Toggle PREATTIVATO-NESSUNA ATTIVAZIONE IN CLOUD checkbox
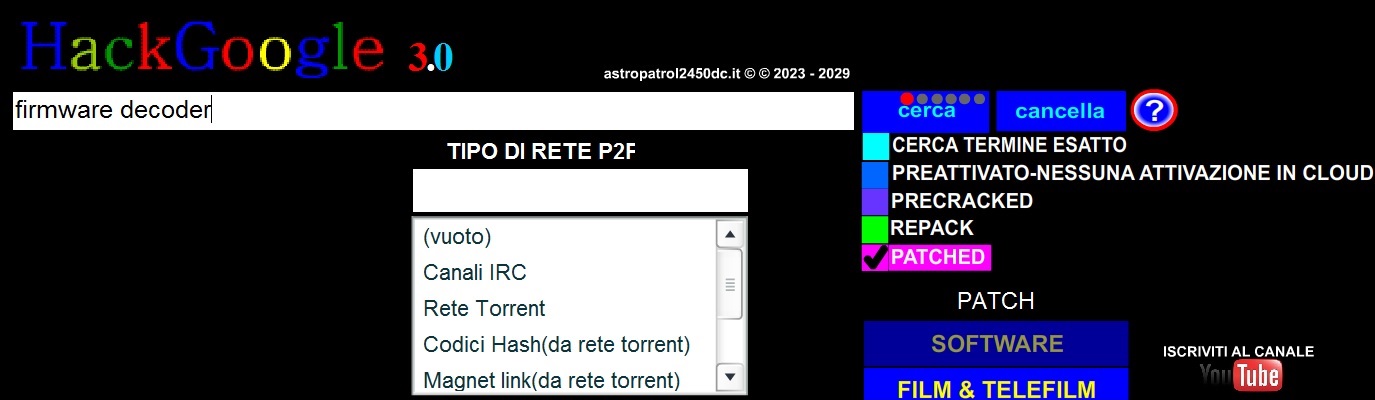 875,174
